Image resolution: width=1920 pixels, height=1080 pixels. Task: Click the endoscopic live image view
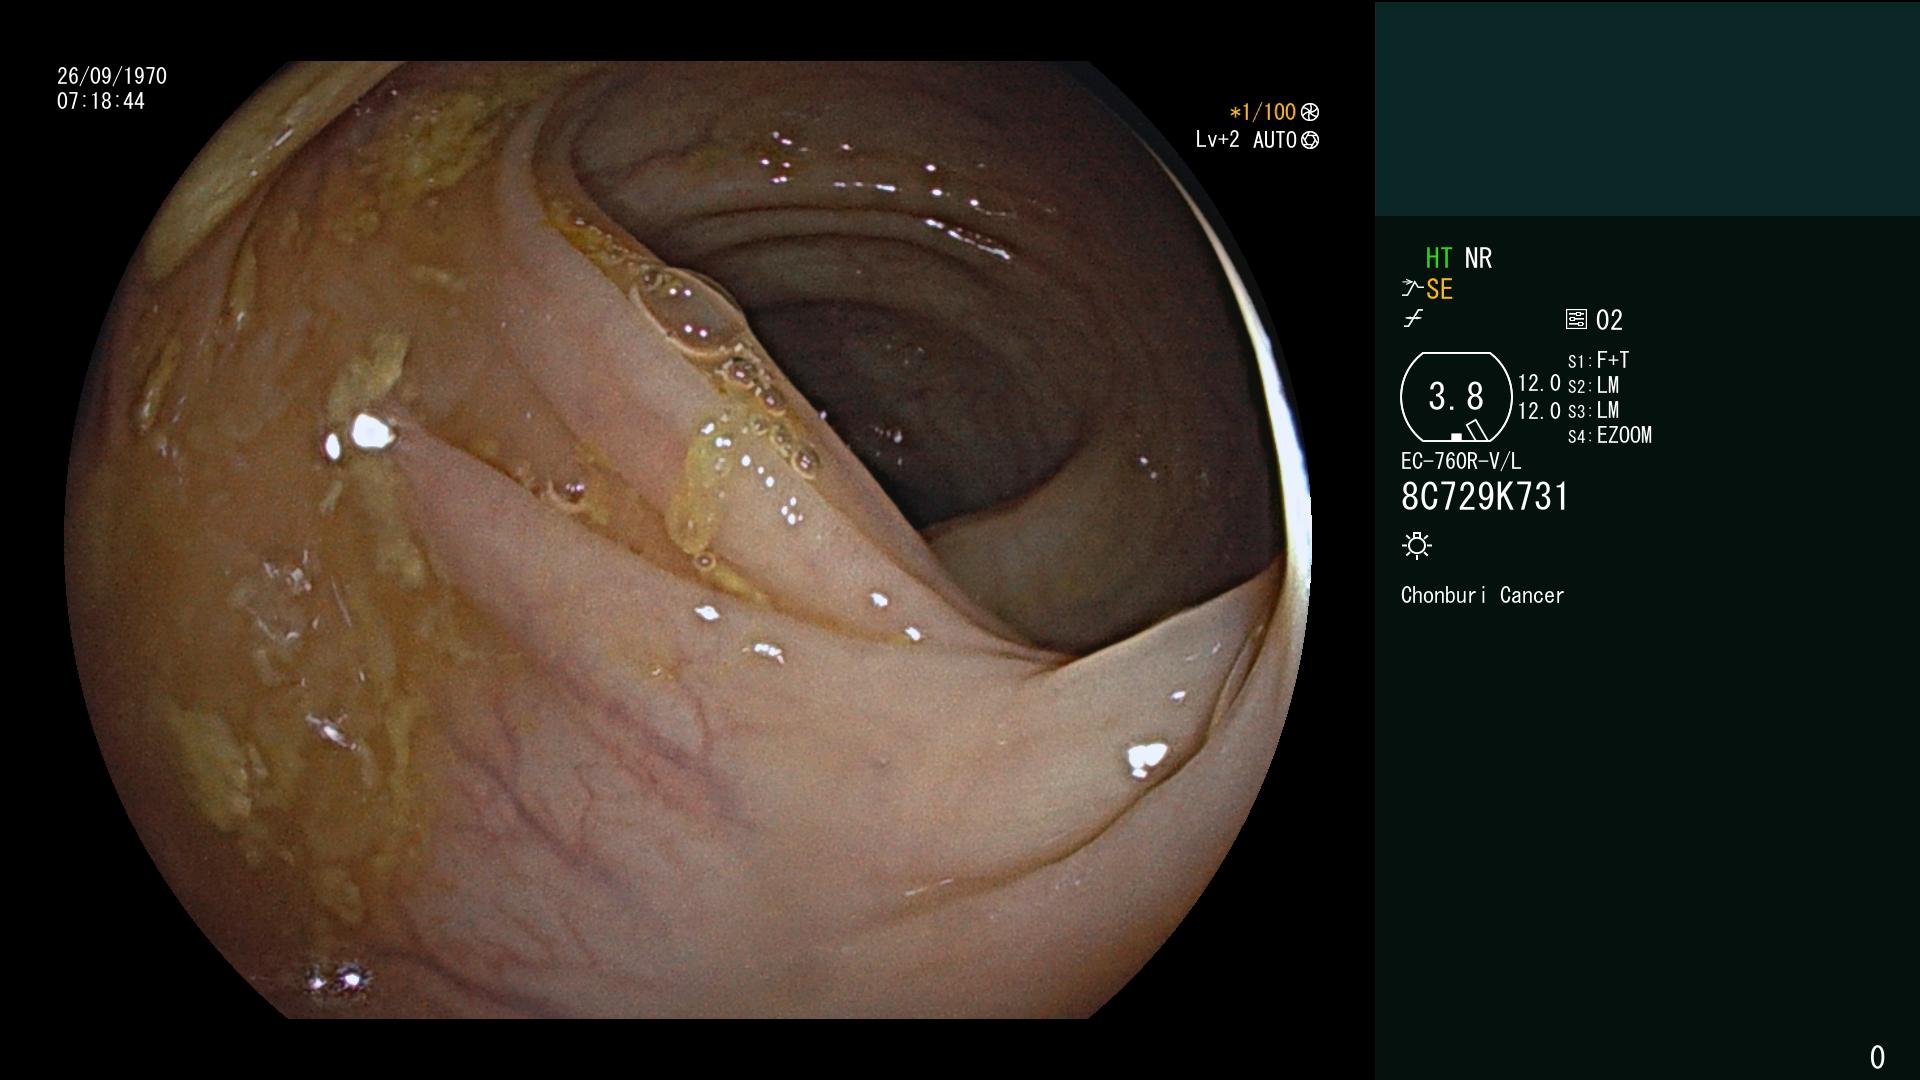pyautogui.click(x=688, y=540)
